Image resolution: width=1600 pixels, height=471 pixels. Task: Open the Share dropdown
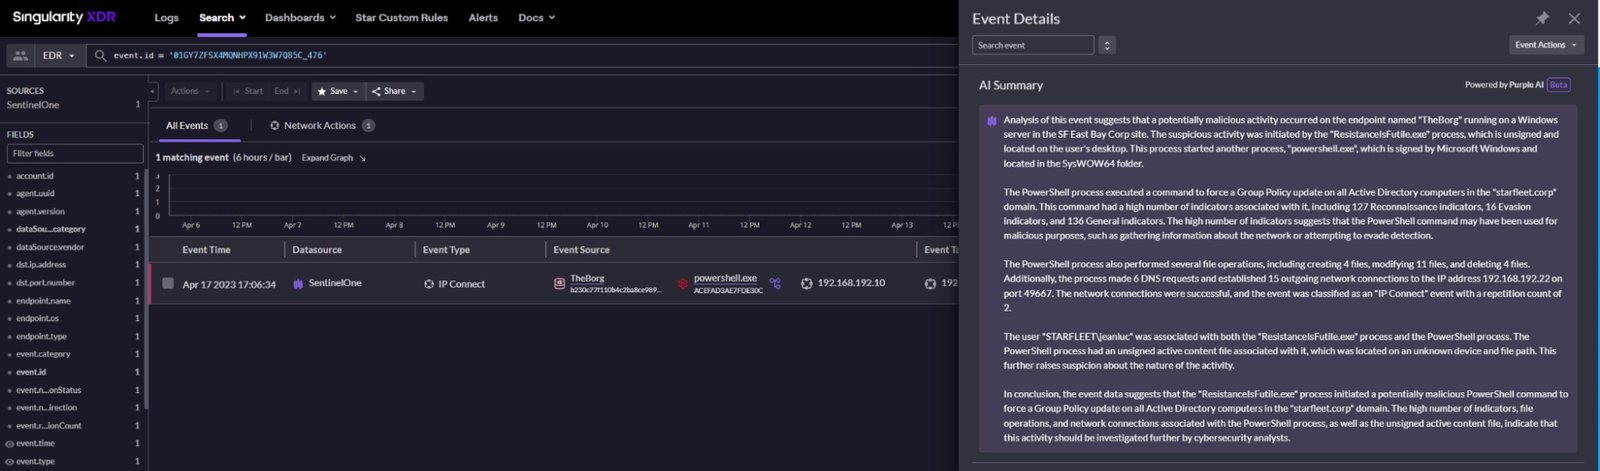tap(395, 91)
